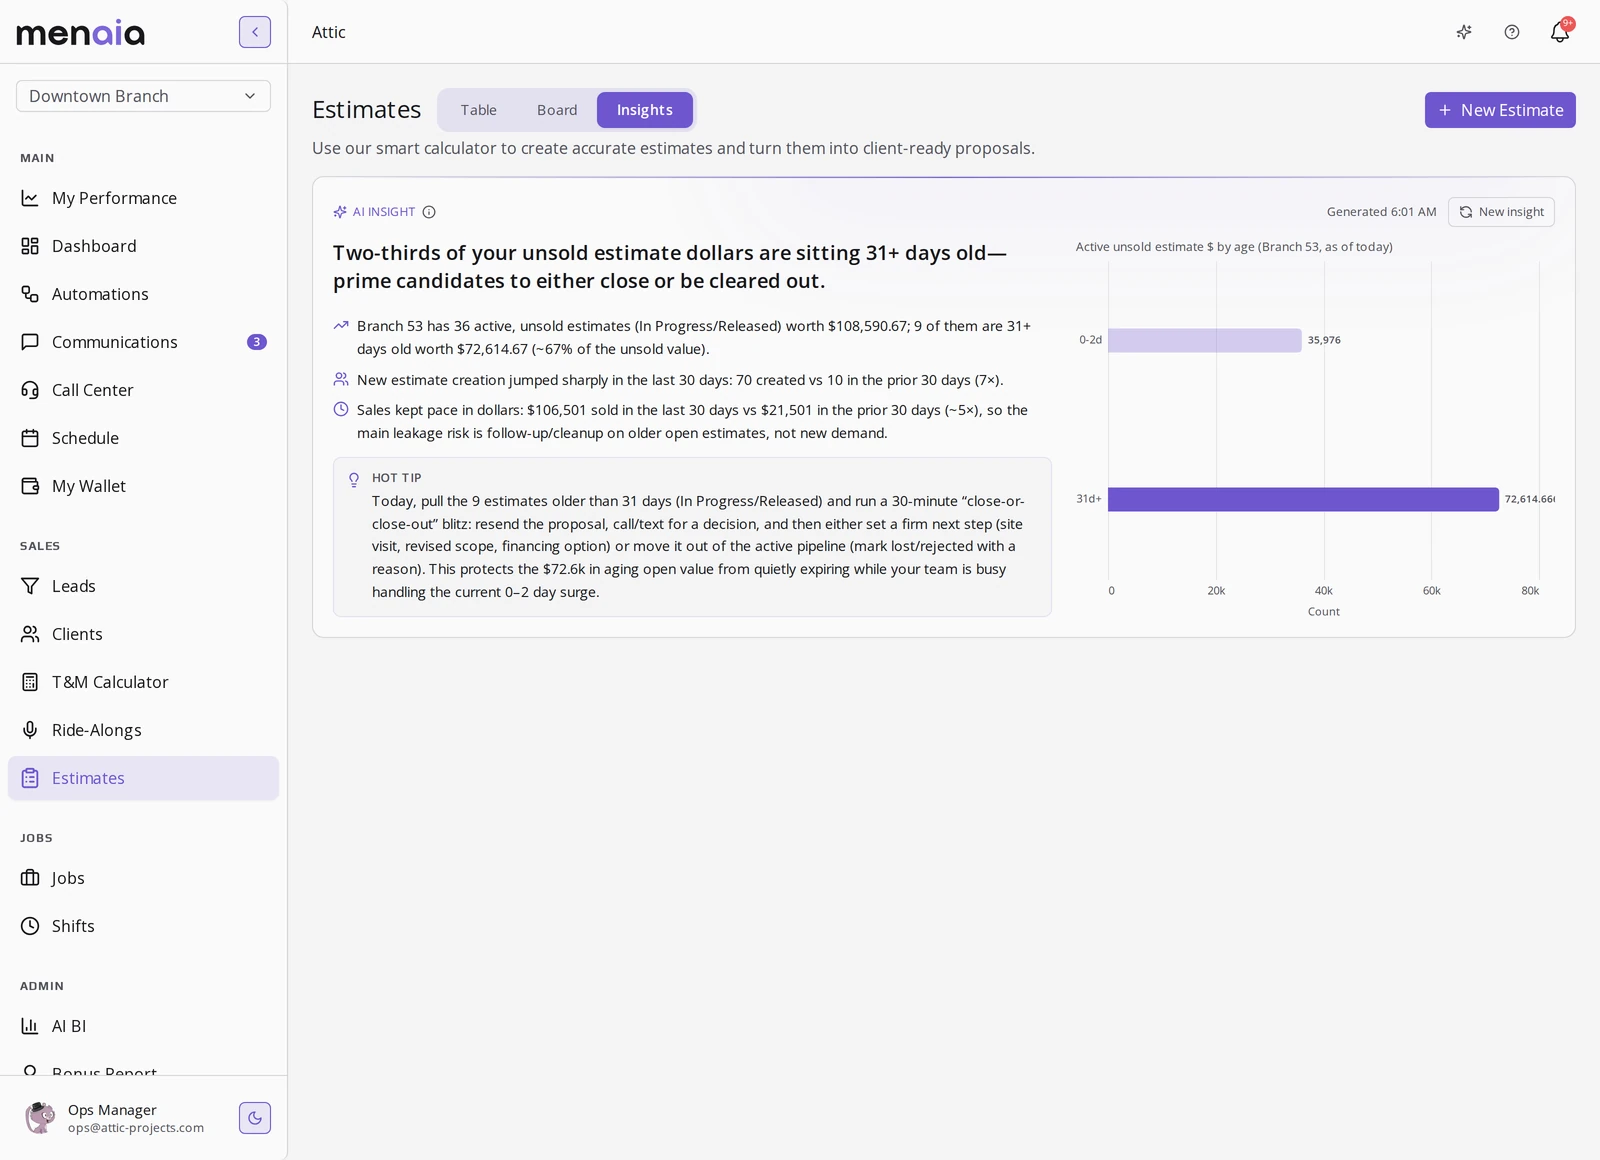Image resolution: width=1600 pixels, height=1160 pixels.
Task: Click the HOT TIP label
Action: 397,478
